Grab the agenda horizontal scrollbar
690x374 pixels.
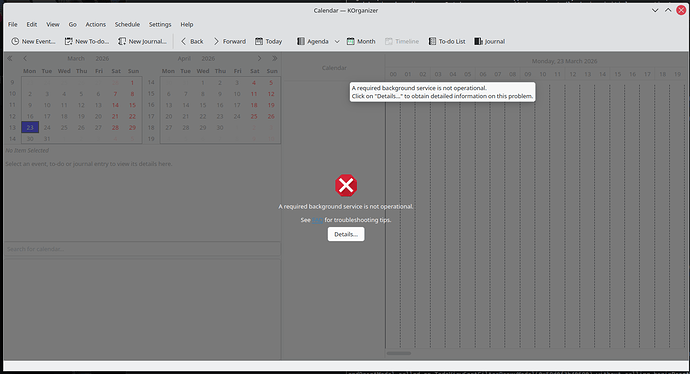399,353
